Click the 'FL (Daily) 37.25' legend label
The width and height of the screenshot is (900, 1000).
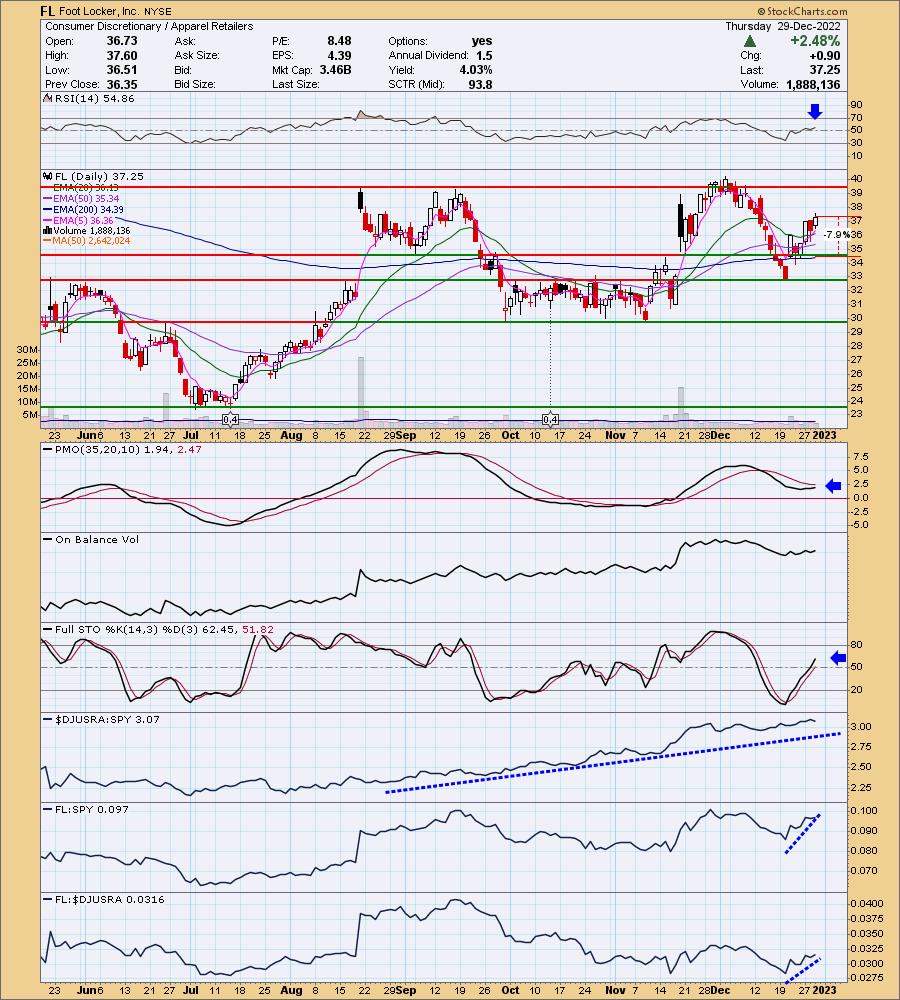tap(99, 176)
